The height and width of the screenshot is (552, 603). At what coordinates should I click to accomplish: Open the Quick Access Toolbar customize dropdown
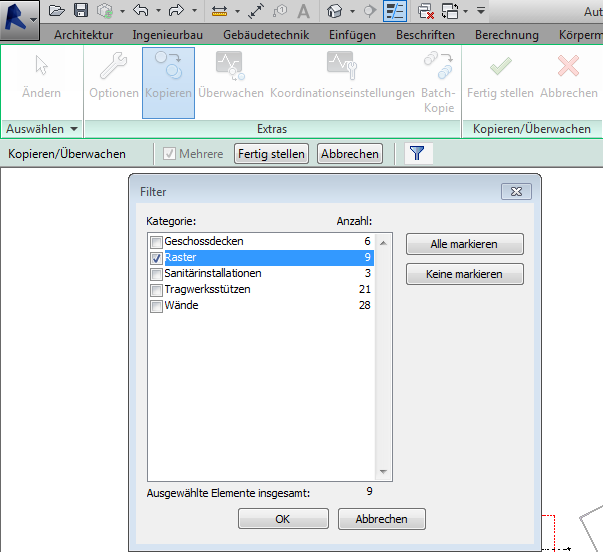pyautogui.click(x=481, y=12)
